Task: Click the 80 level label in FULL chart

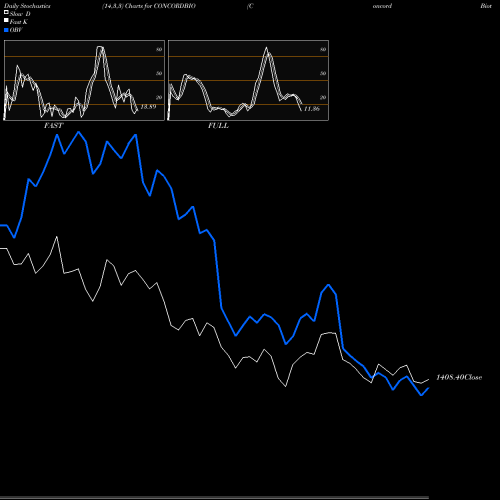Action: [323, 49]
